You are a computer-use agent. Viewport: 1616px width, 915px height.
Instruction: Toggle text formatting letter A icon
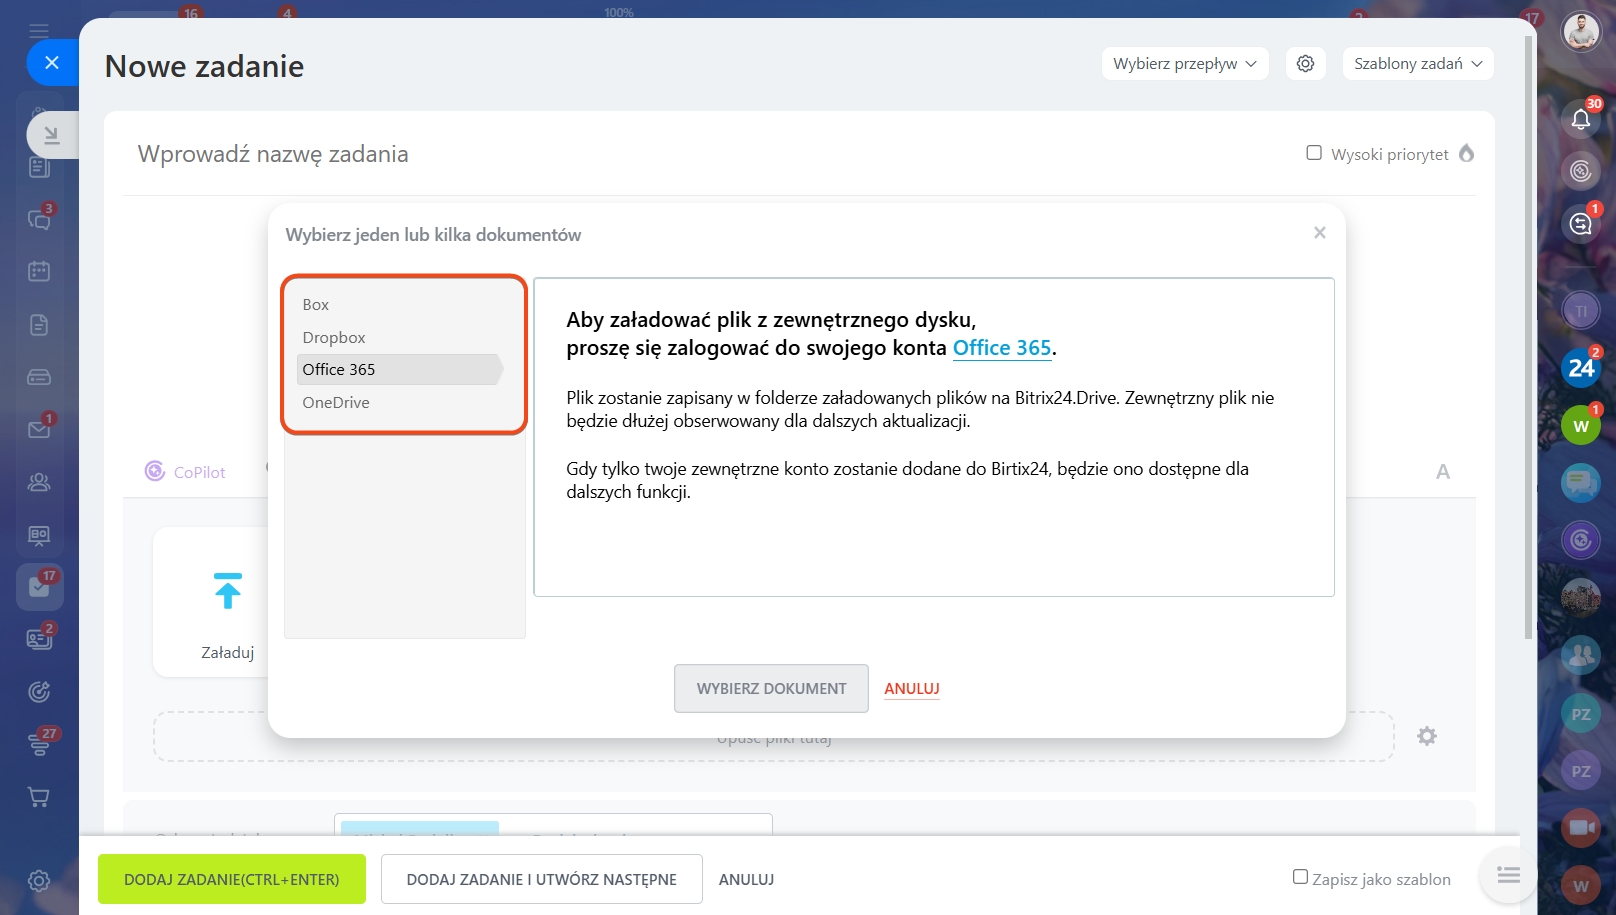pyautogui.click(x=1443, y=472)
